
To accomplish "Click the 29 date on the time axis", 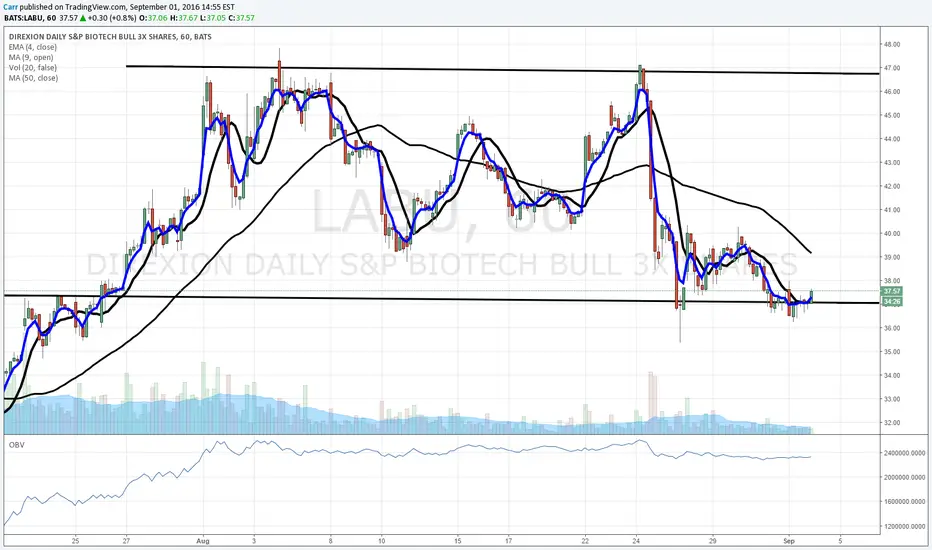I will [x=713, y=541].
